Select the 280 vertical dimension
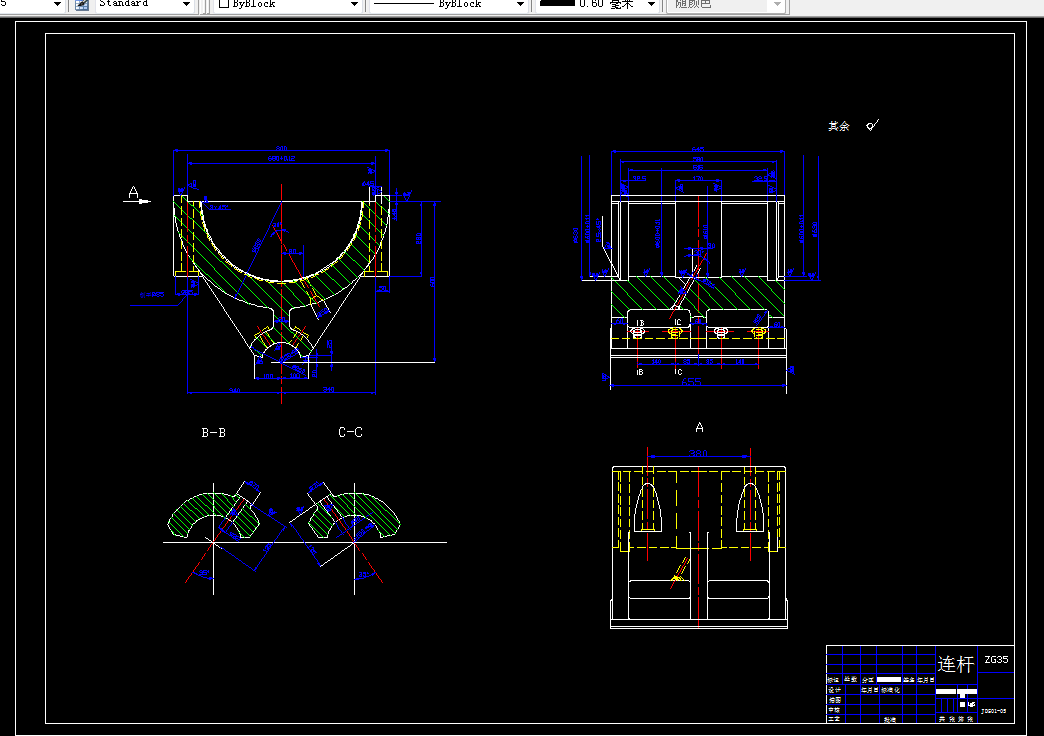Screen dimensions: 1044x736 (419, 238)
